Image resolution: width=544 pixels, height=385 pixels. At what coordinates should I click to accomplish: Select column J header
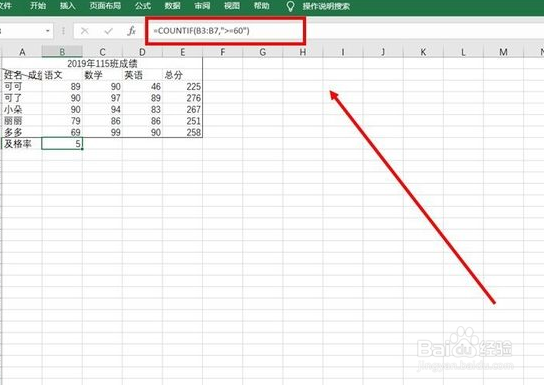[383, 52]
